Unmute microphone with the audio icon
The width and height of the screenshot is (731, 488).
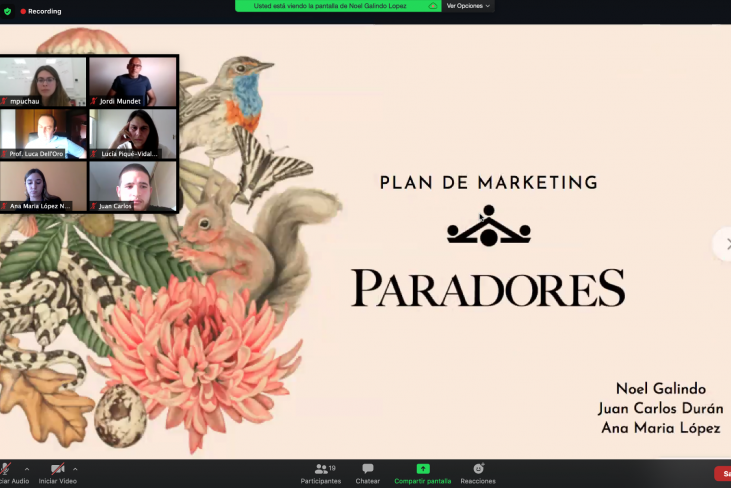pyautogui.click(x=6, y=469)
